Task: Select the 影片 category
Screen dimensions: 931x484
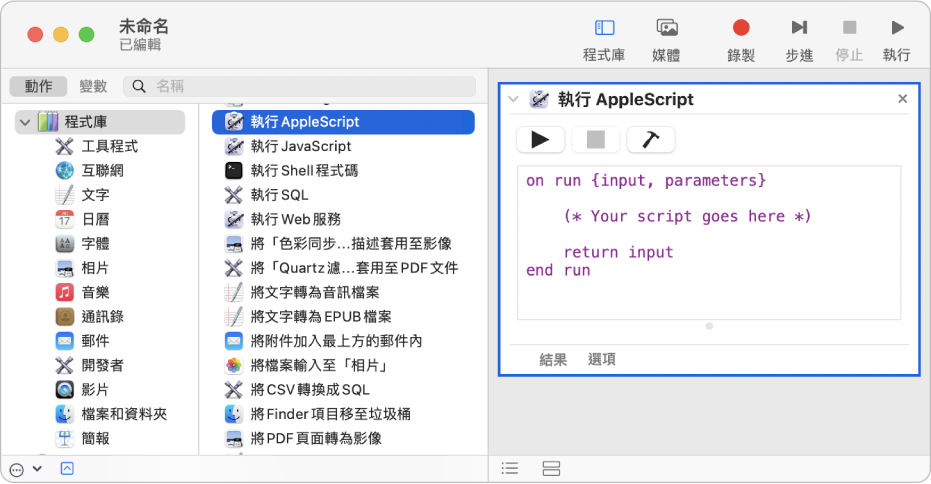Action: (x=83, y=390)
